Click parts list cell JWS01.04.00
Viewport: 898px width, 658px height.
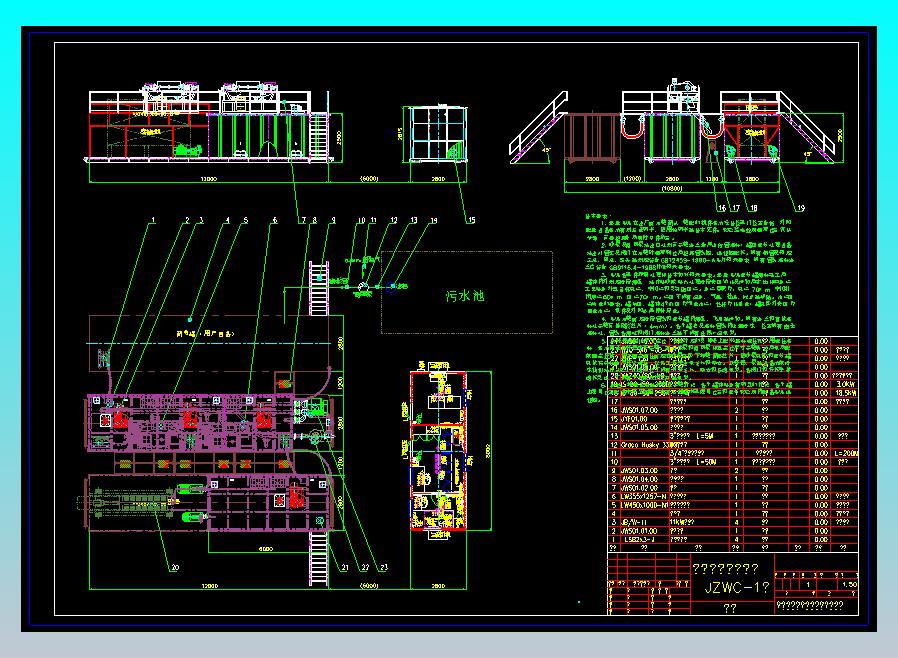pyautogui.click(x=639, y=479)
